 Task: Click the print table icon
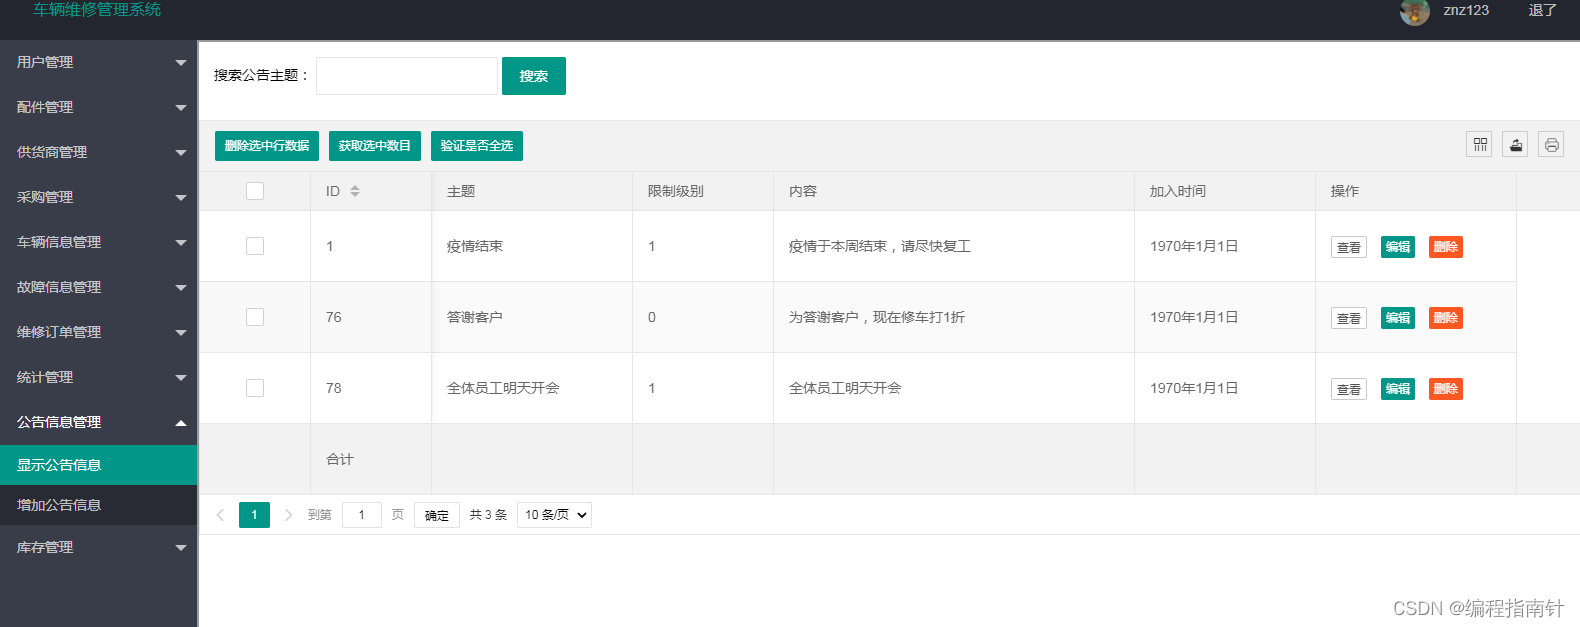pos(1551,145)
